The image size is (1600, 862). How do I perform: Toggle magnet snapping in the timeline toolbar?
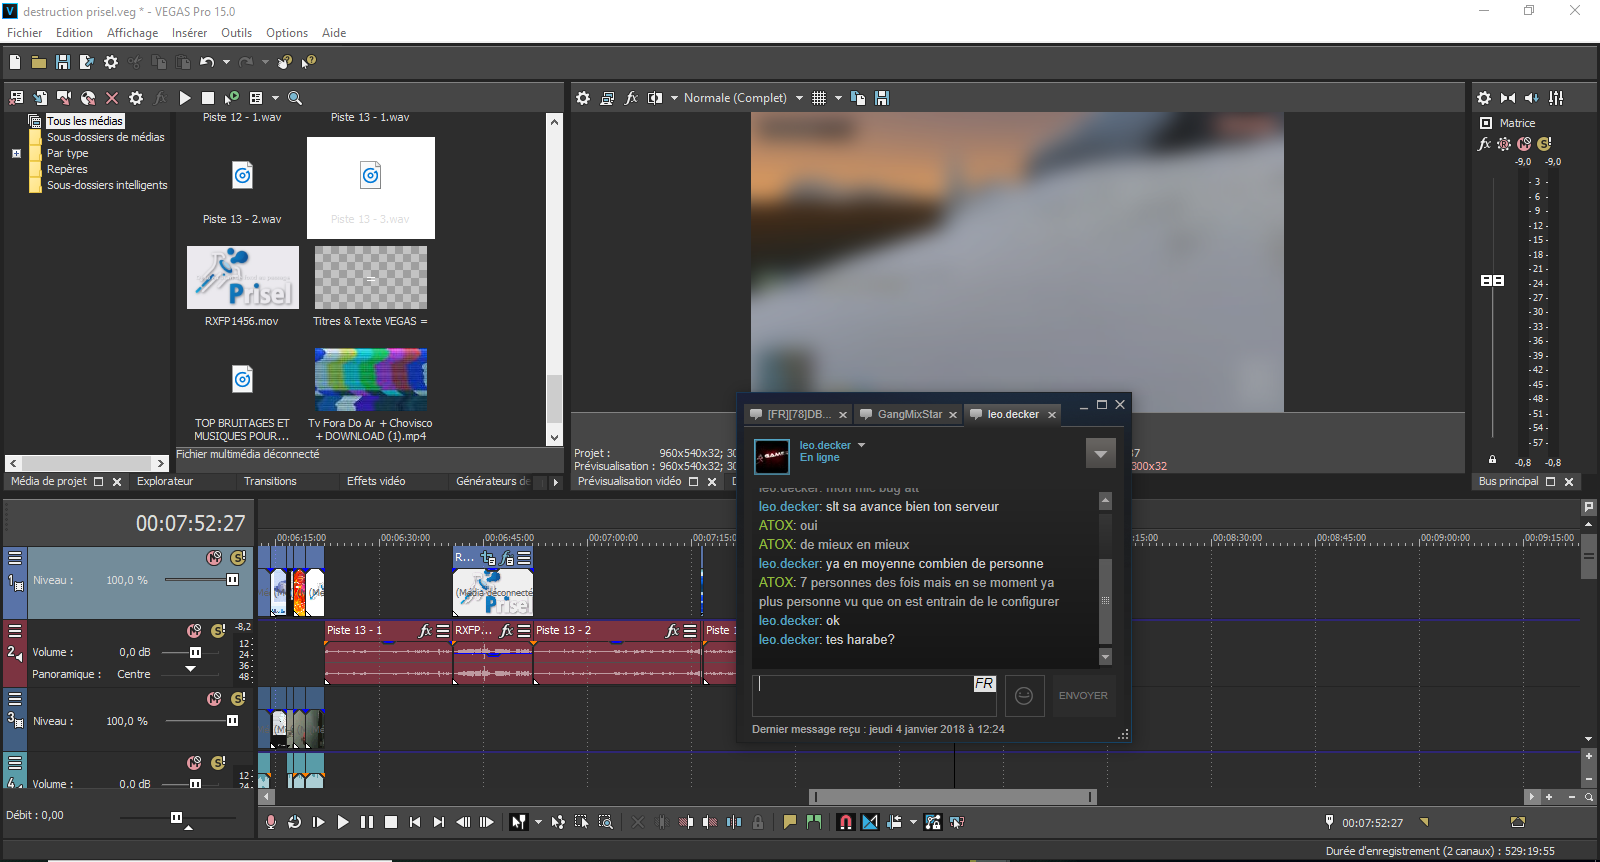click(x=846, y=822)
